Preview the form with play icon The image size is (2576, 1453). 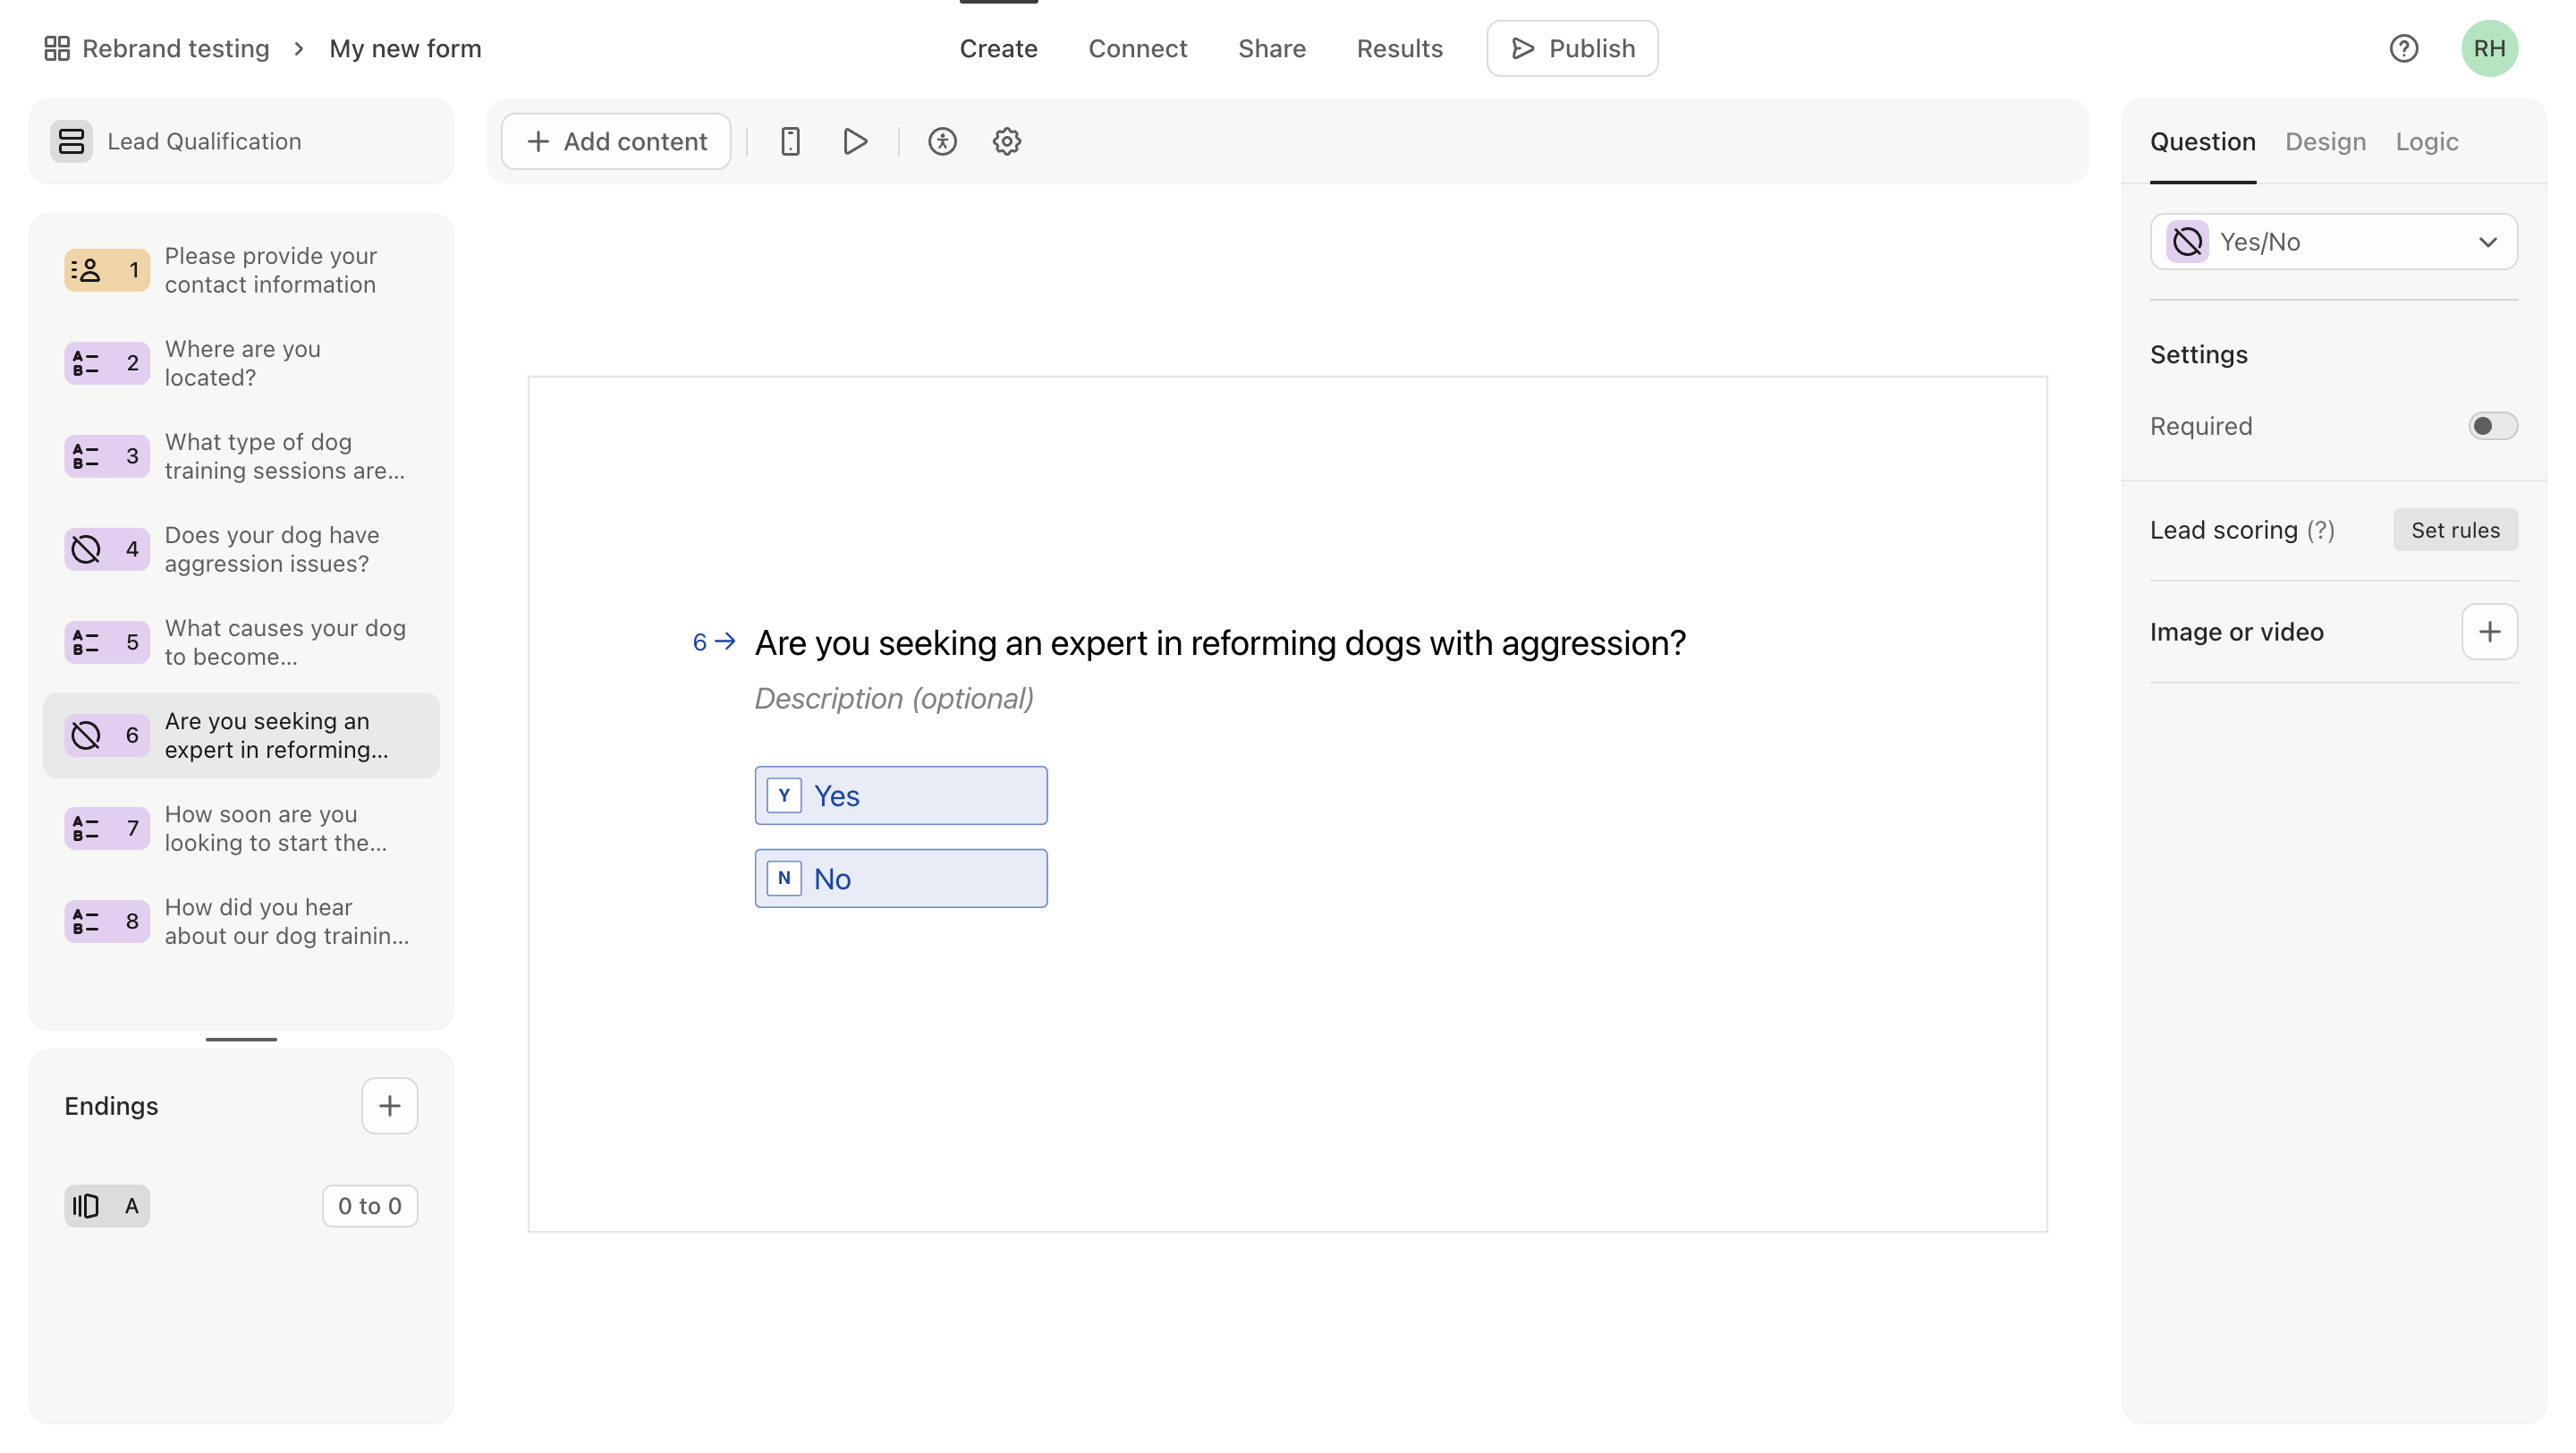click(x=855, y=141)
